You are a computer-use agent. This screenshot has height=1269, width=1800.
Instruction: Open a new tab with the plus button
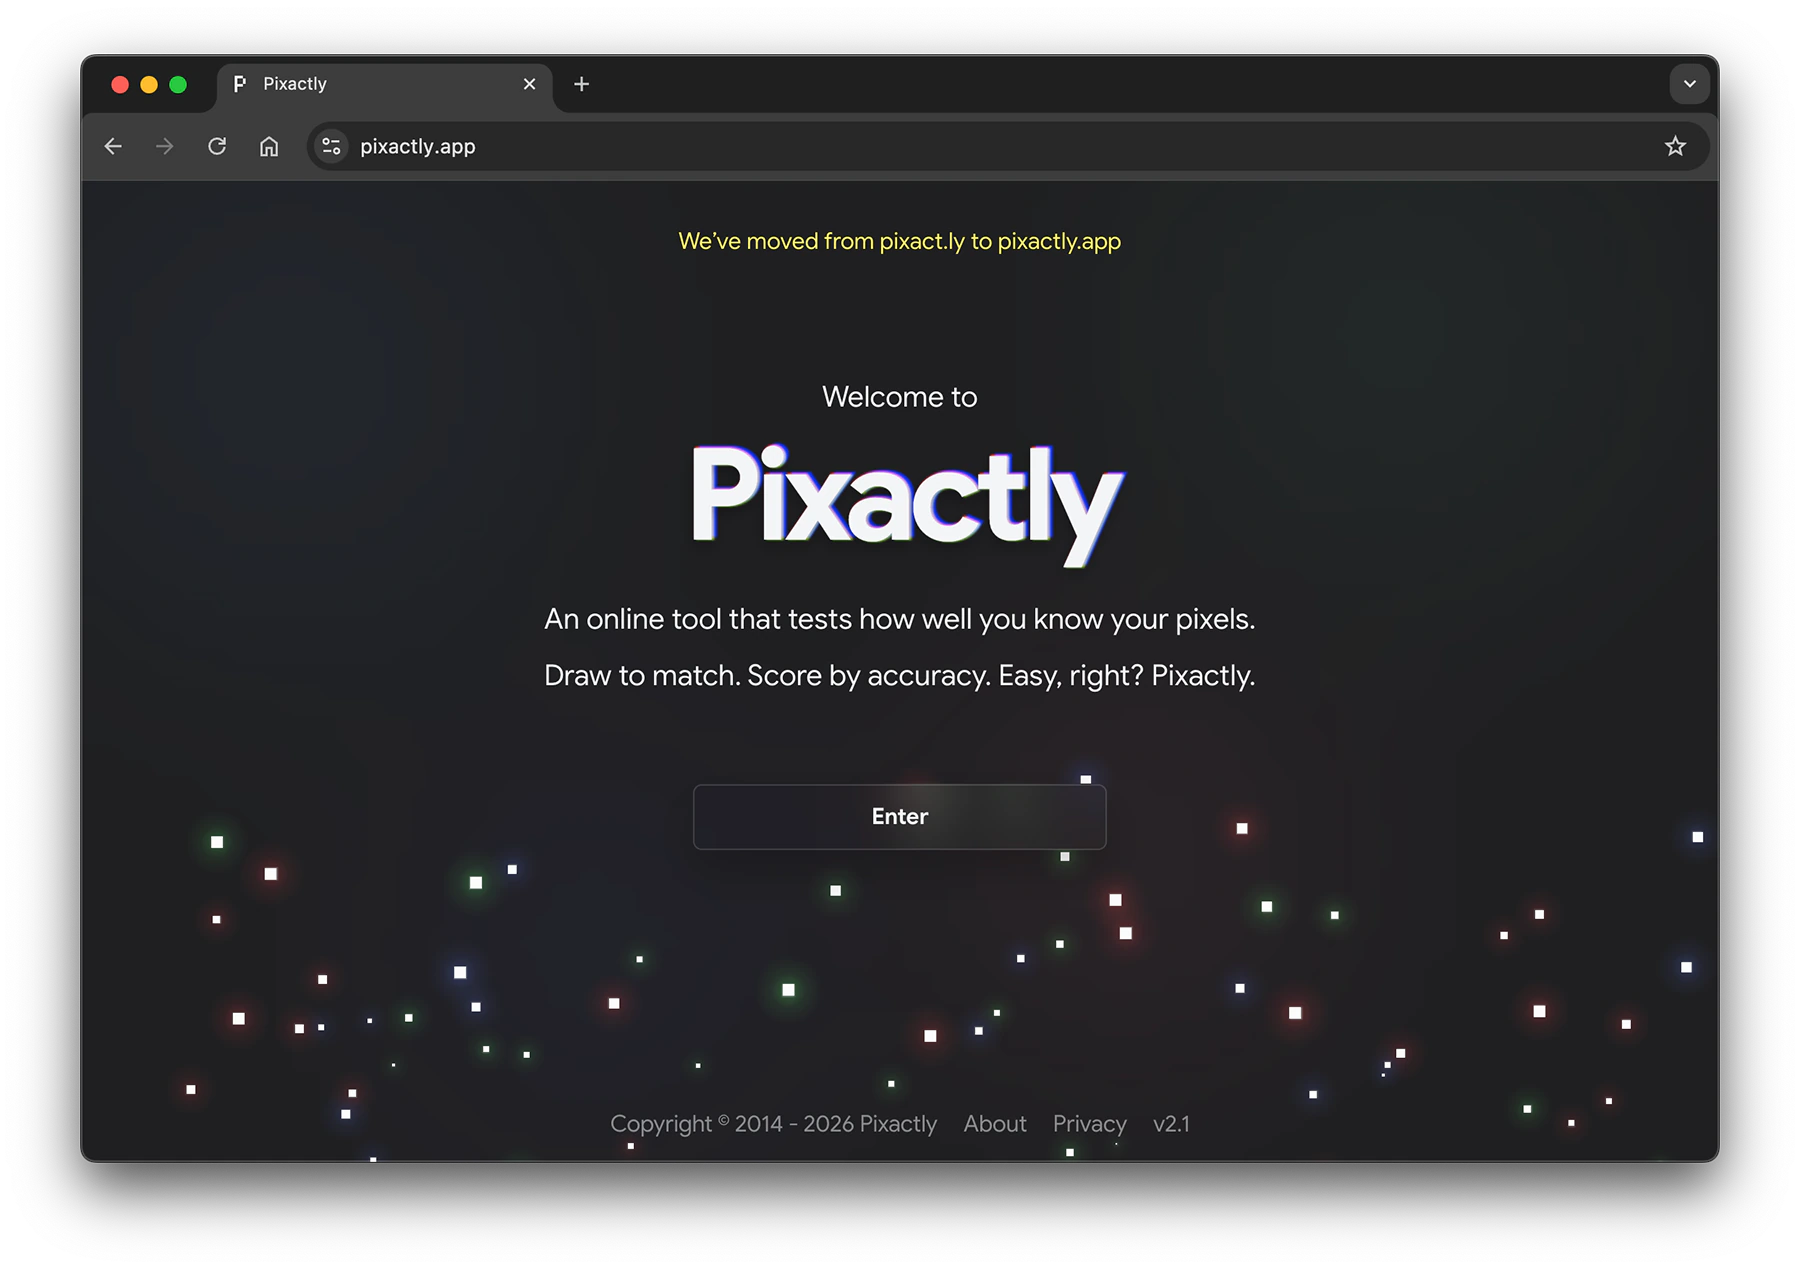tap(581, 84)
